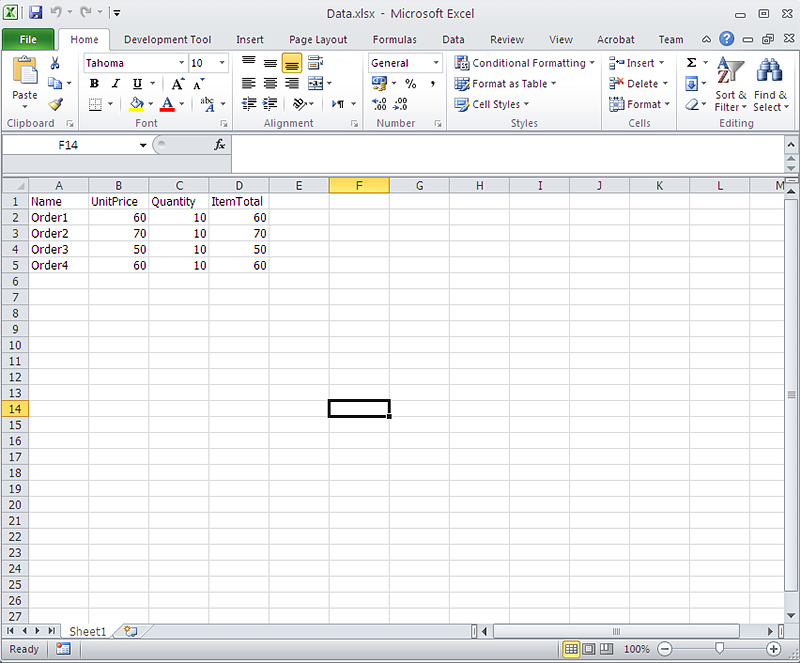
Task: Open the General number format dropdown
Action: [436, 63]
